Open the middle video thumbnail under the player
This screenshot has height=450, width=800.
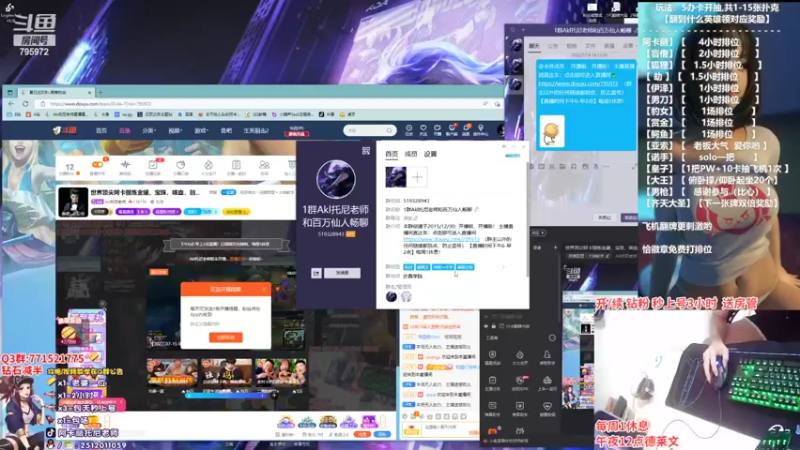coord(226,372)
